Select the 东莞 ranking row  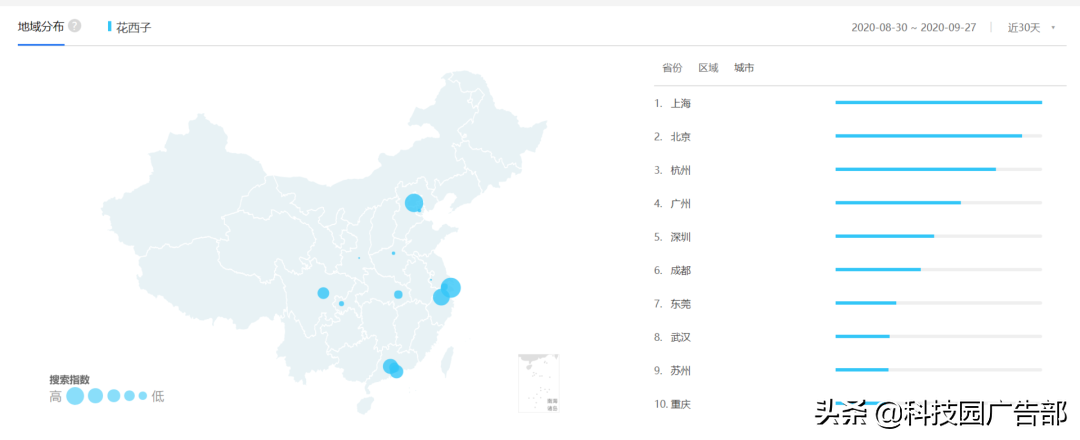[x=848, y=304]
